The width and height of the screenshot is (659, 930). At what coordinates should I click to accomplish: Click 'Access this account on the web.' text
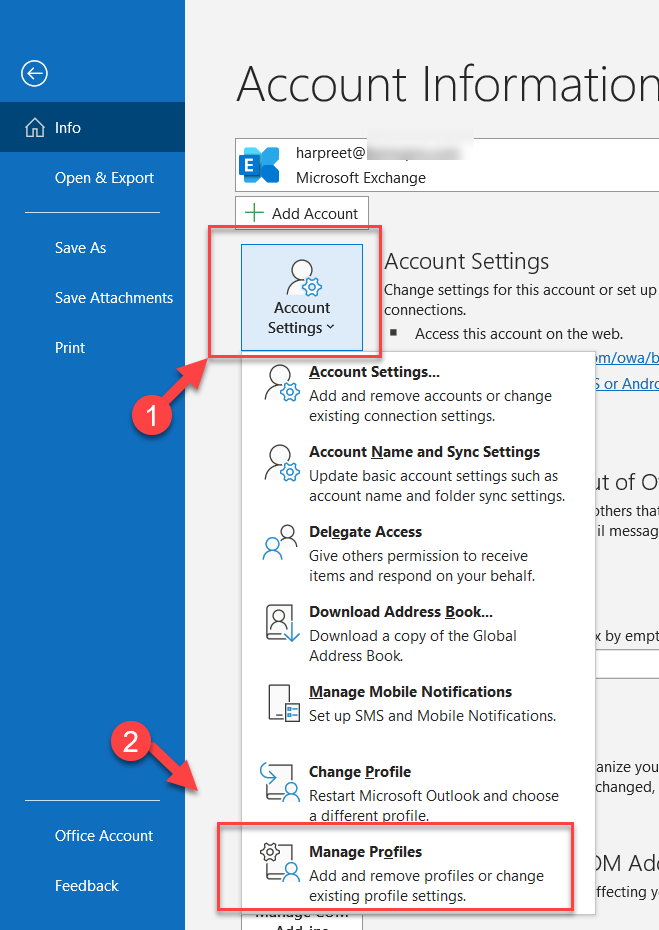coord(519,333)
